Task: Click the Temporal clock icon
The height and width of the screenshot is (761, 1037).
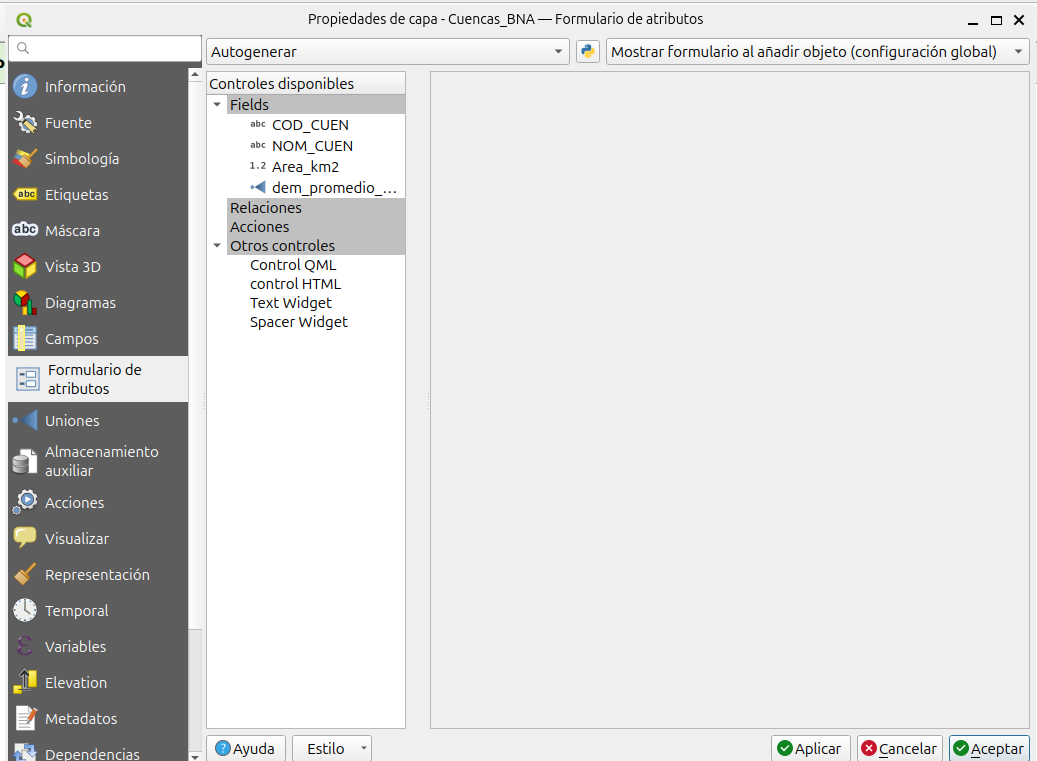Action: point(25,611)
